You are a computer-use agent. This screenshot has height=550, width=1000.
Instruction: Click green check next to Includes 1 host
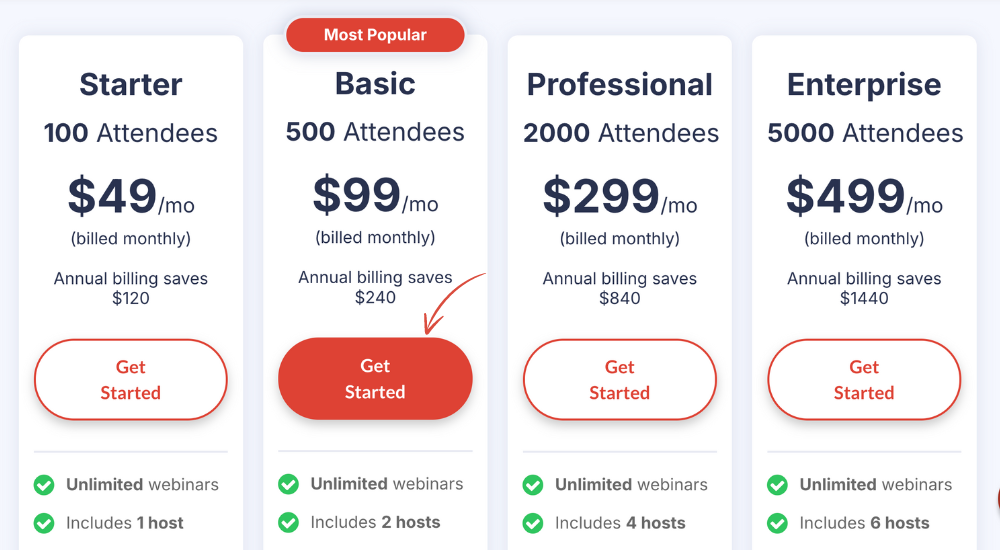[44, 523]
